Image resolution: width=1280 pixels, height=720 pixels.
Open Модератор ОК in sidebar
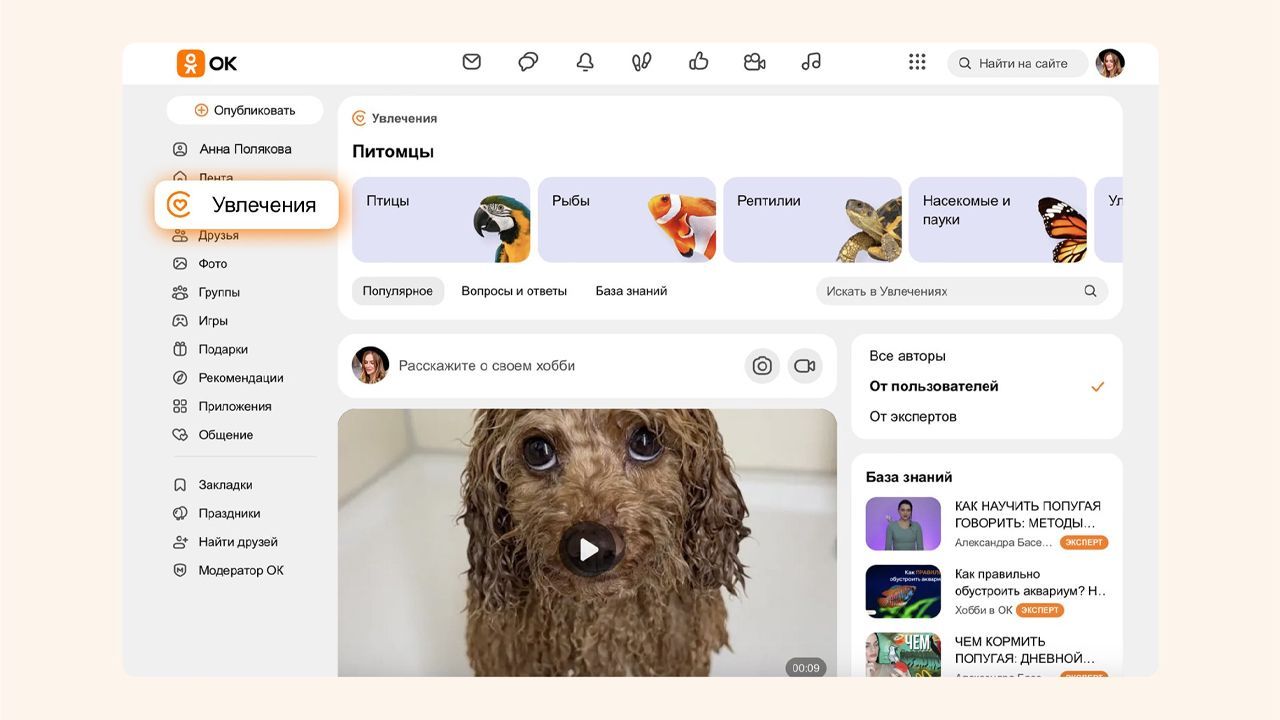(228, 570)
